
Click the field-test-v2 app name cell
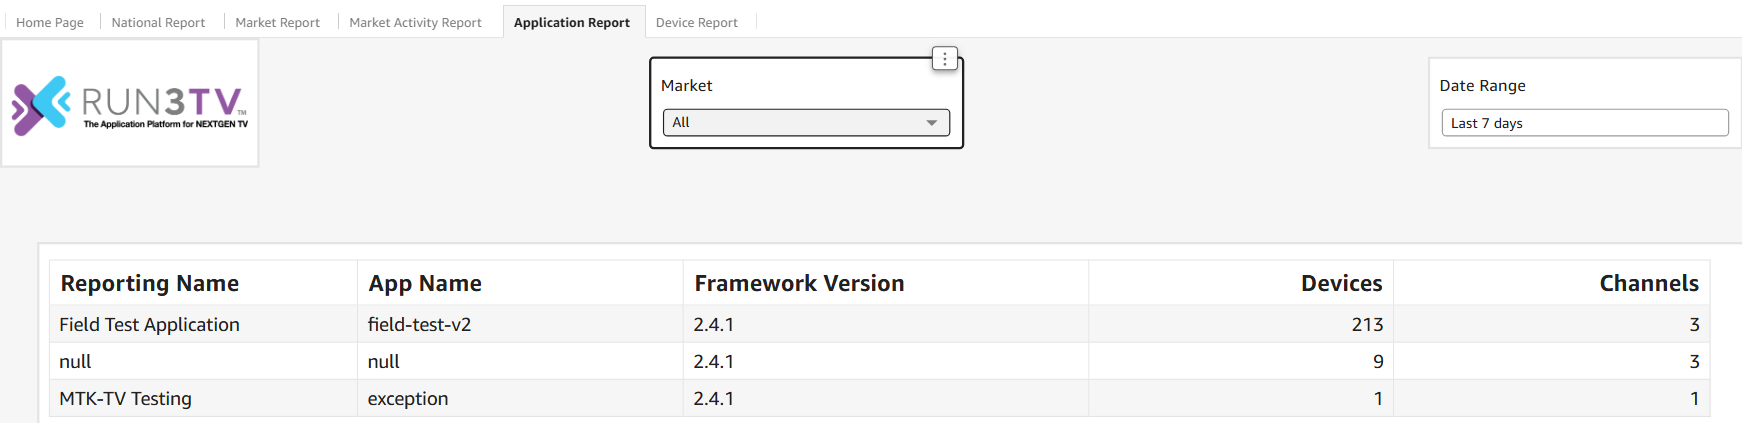(x=419, y=325)
